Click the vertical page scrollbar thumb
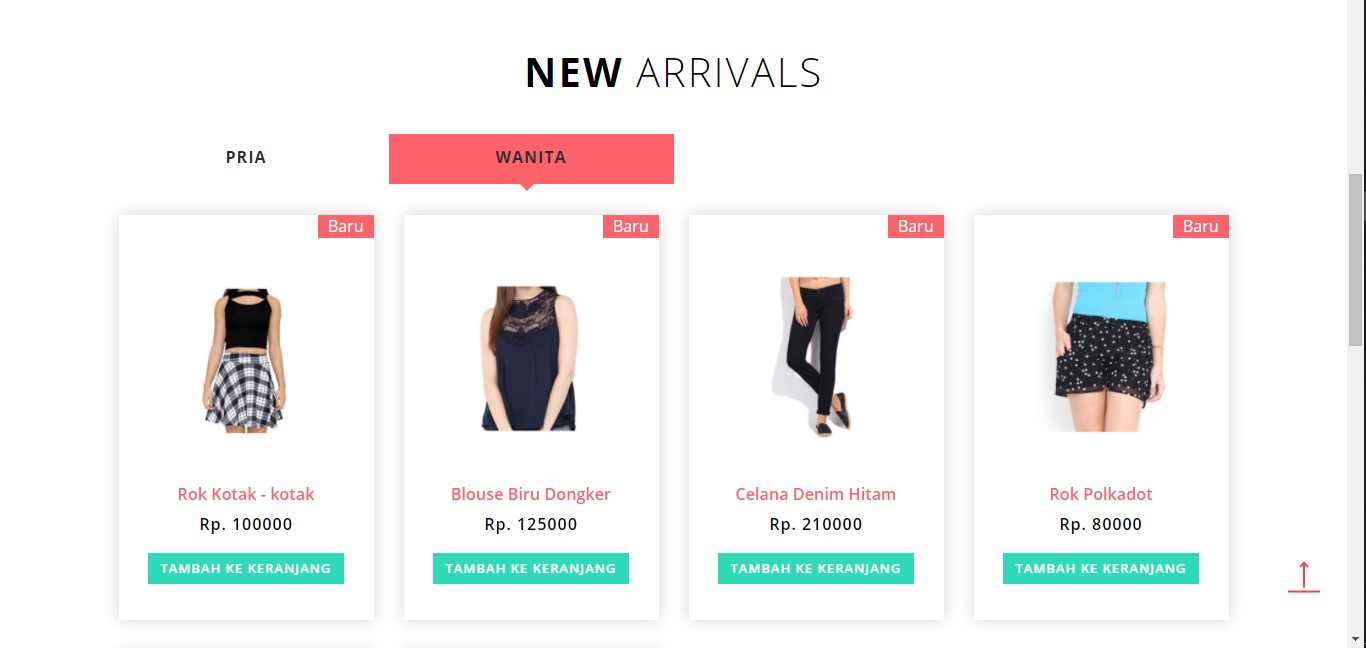Image resolution: width=1366 pixels, height=648 pixels. (1356, 260)
